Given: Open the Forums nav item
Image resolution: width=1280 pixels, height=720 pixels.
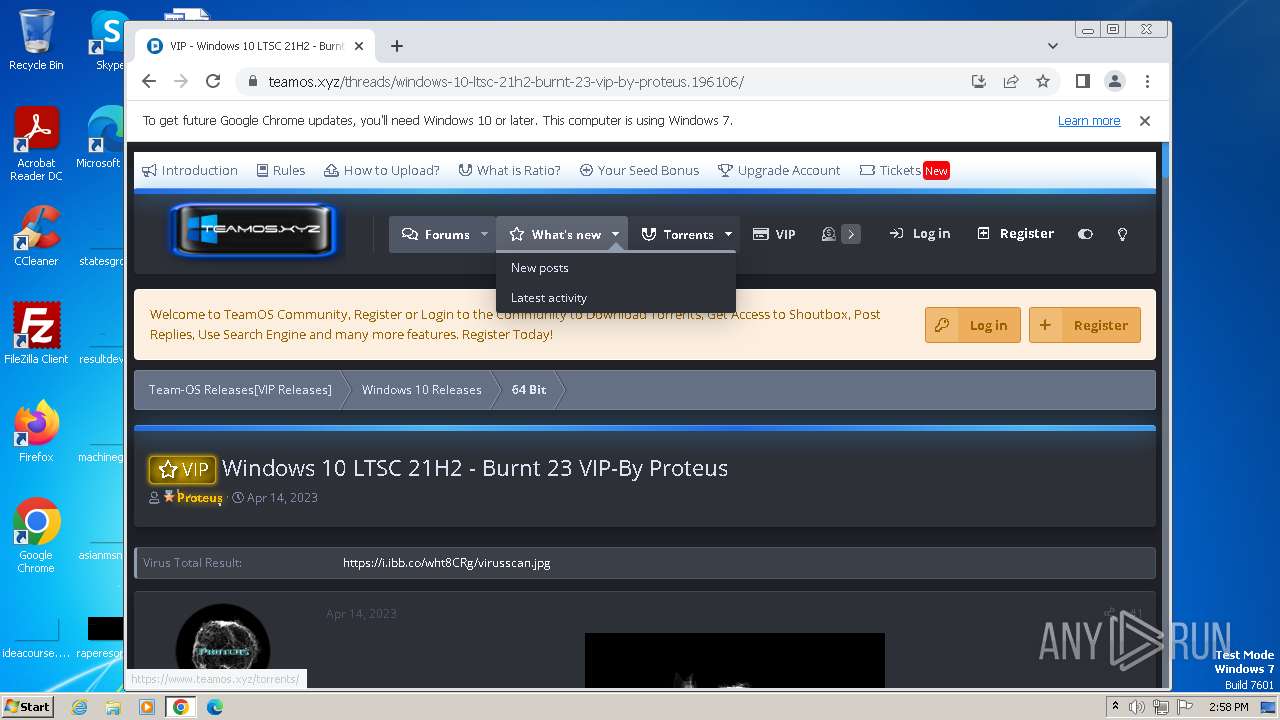Looking at the screenshot, I should point(436,234).
